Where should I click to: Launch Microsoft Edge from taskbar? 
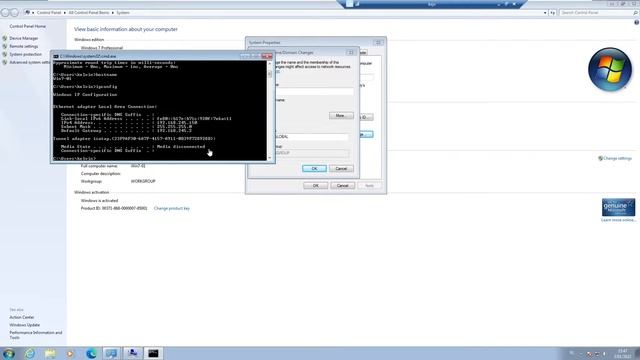coord(91,353)
